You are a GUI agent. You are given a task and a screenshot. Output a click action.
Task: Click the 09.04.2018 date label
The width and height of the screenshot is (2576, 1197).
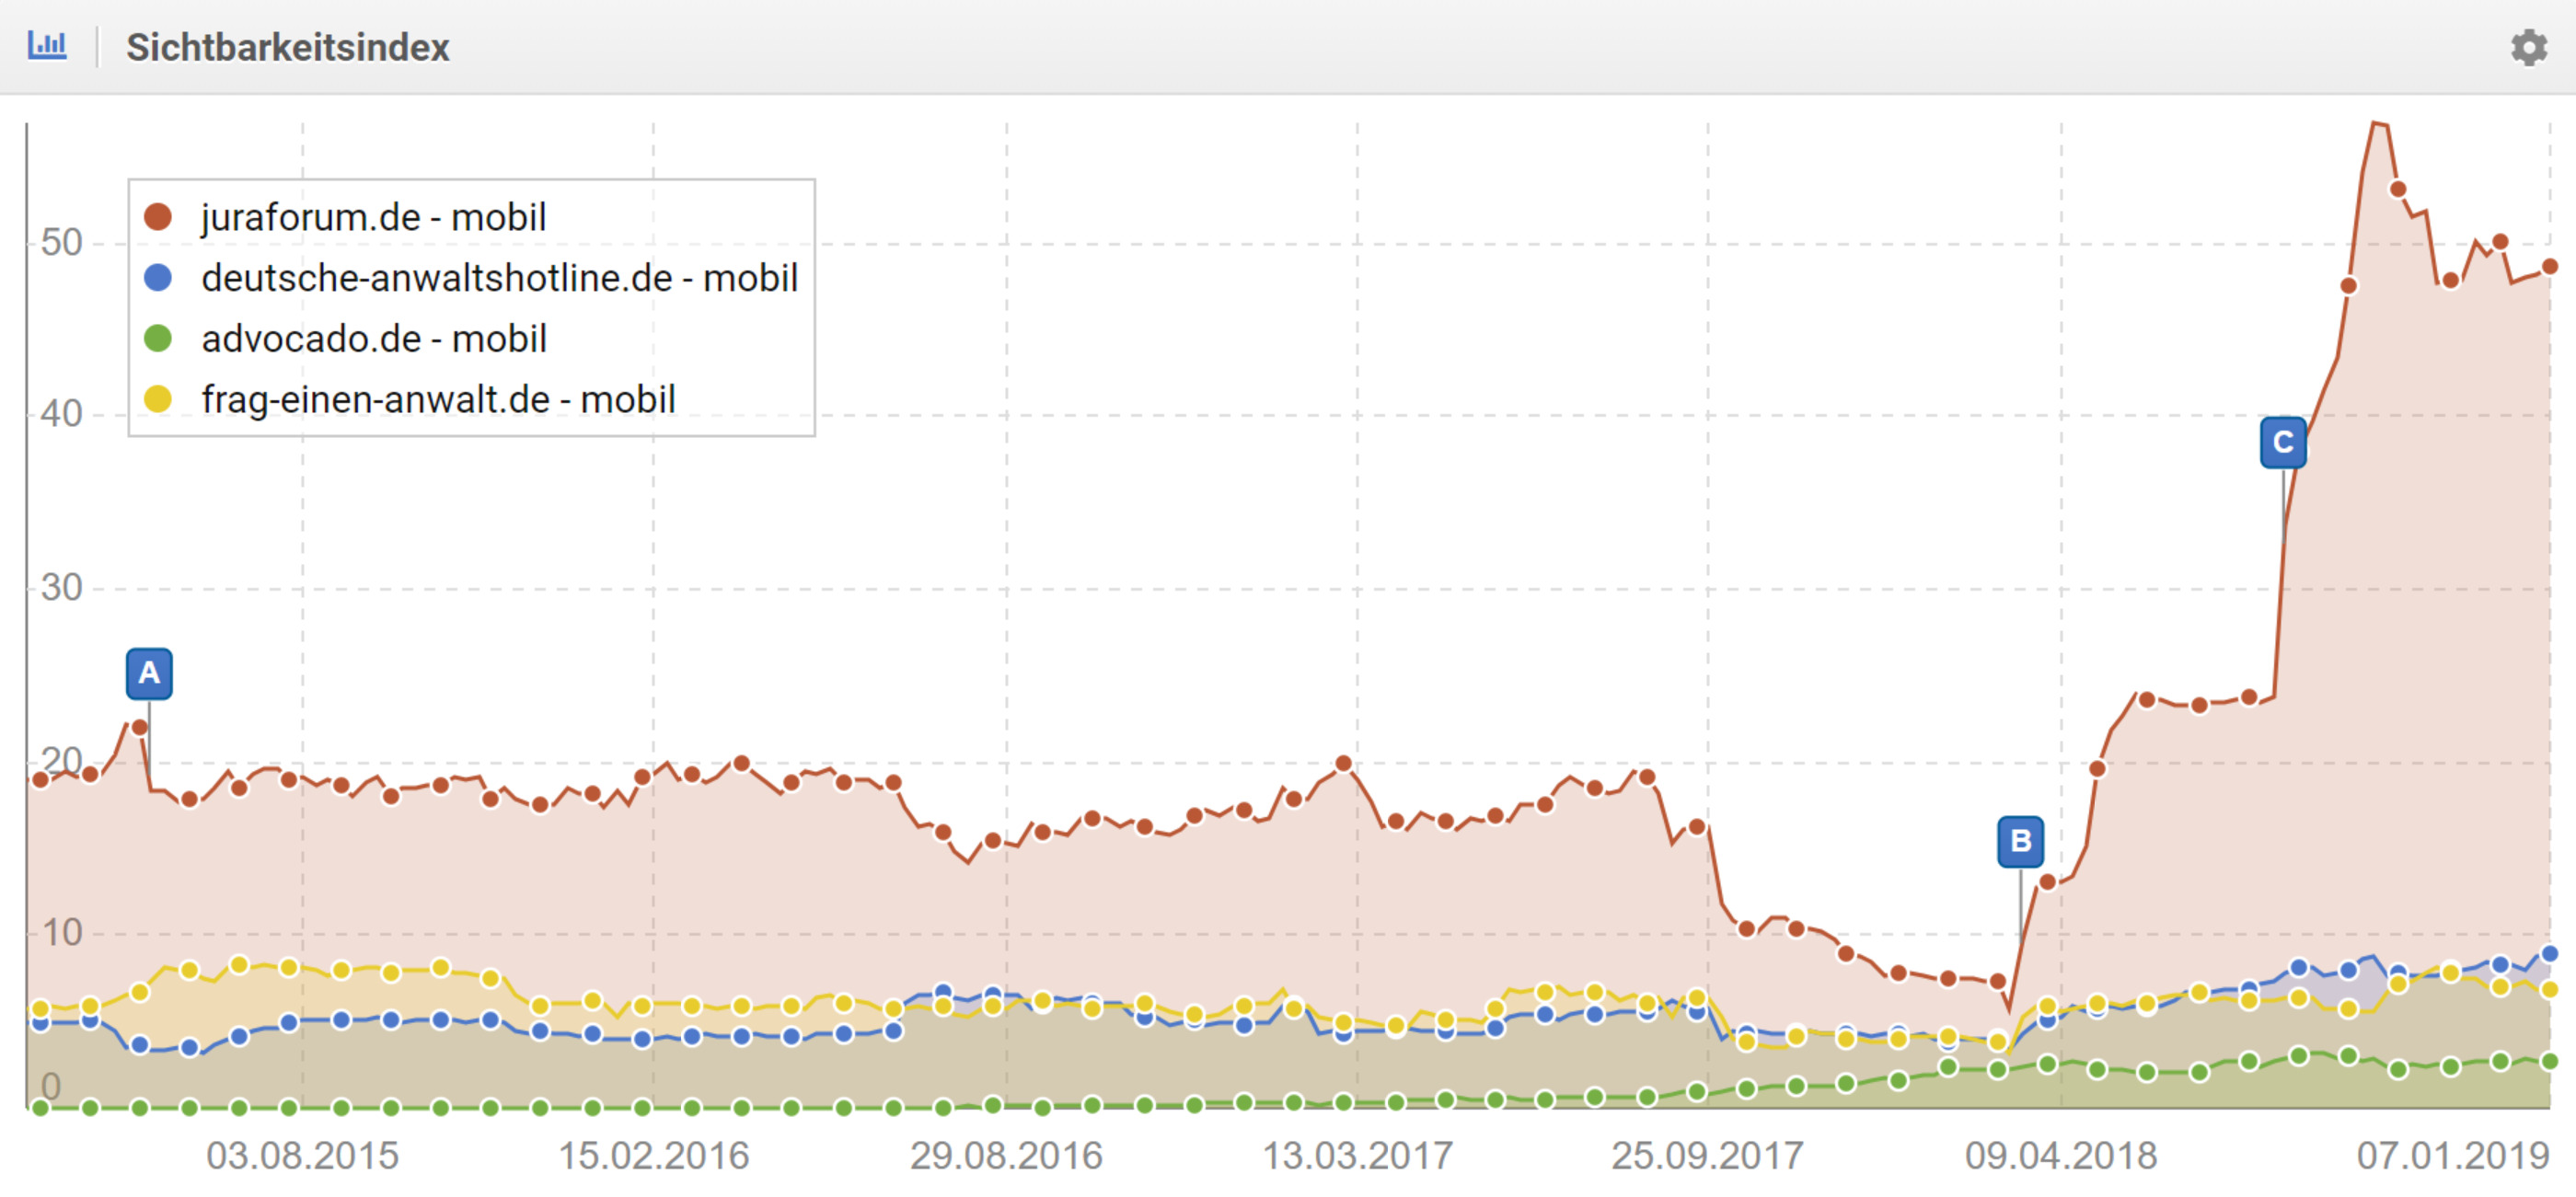(2060, 1156)
